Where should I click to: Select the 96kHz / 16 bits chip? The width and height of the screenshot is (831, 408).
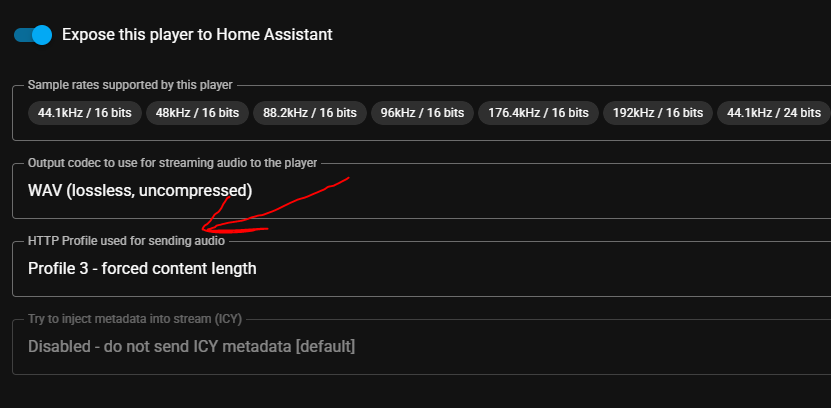click(x=422, y=113)
